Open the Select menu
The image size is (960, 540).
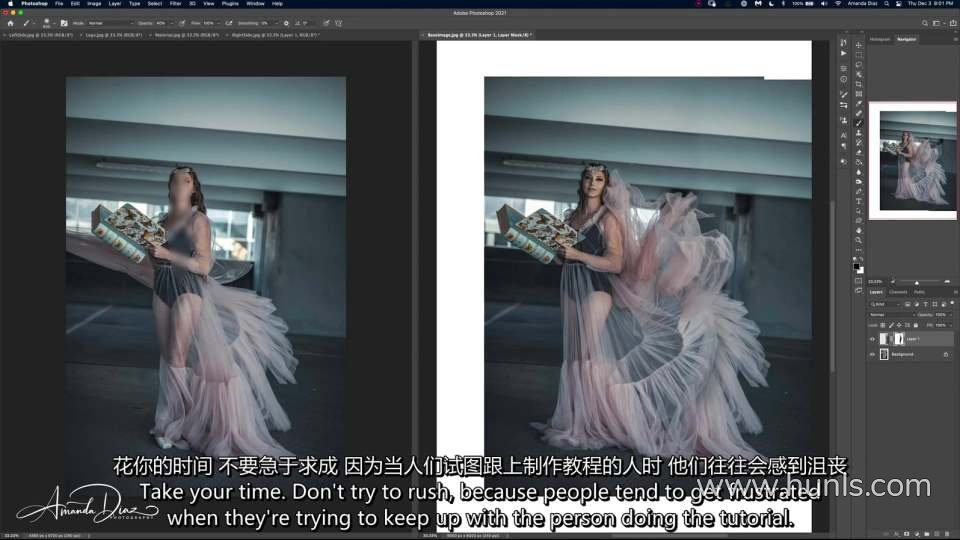coord(155,4)
